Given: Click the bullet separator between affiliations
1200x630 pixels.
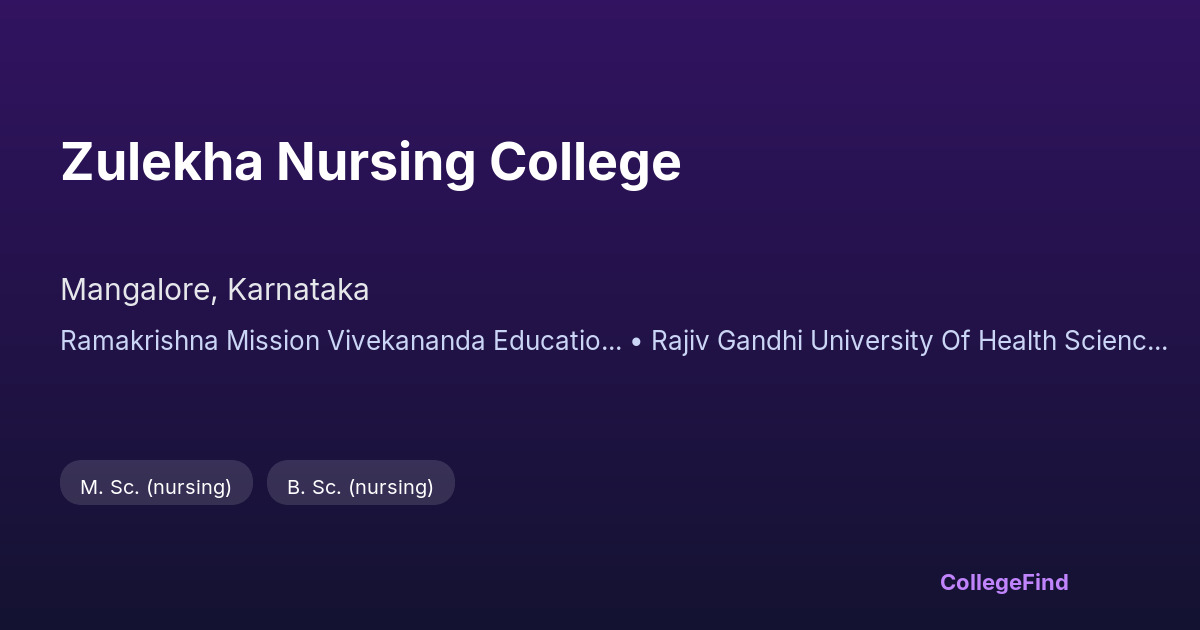Looking at the screenshot, I should pyautogui.click(x=636, y=341).
